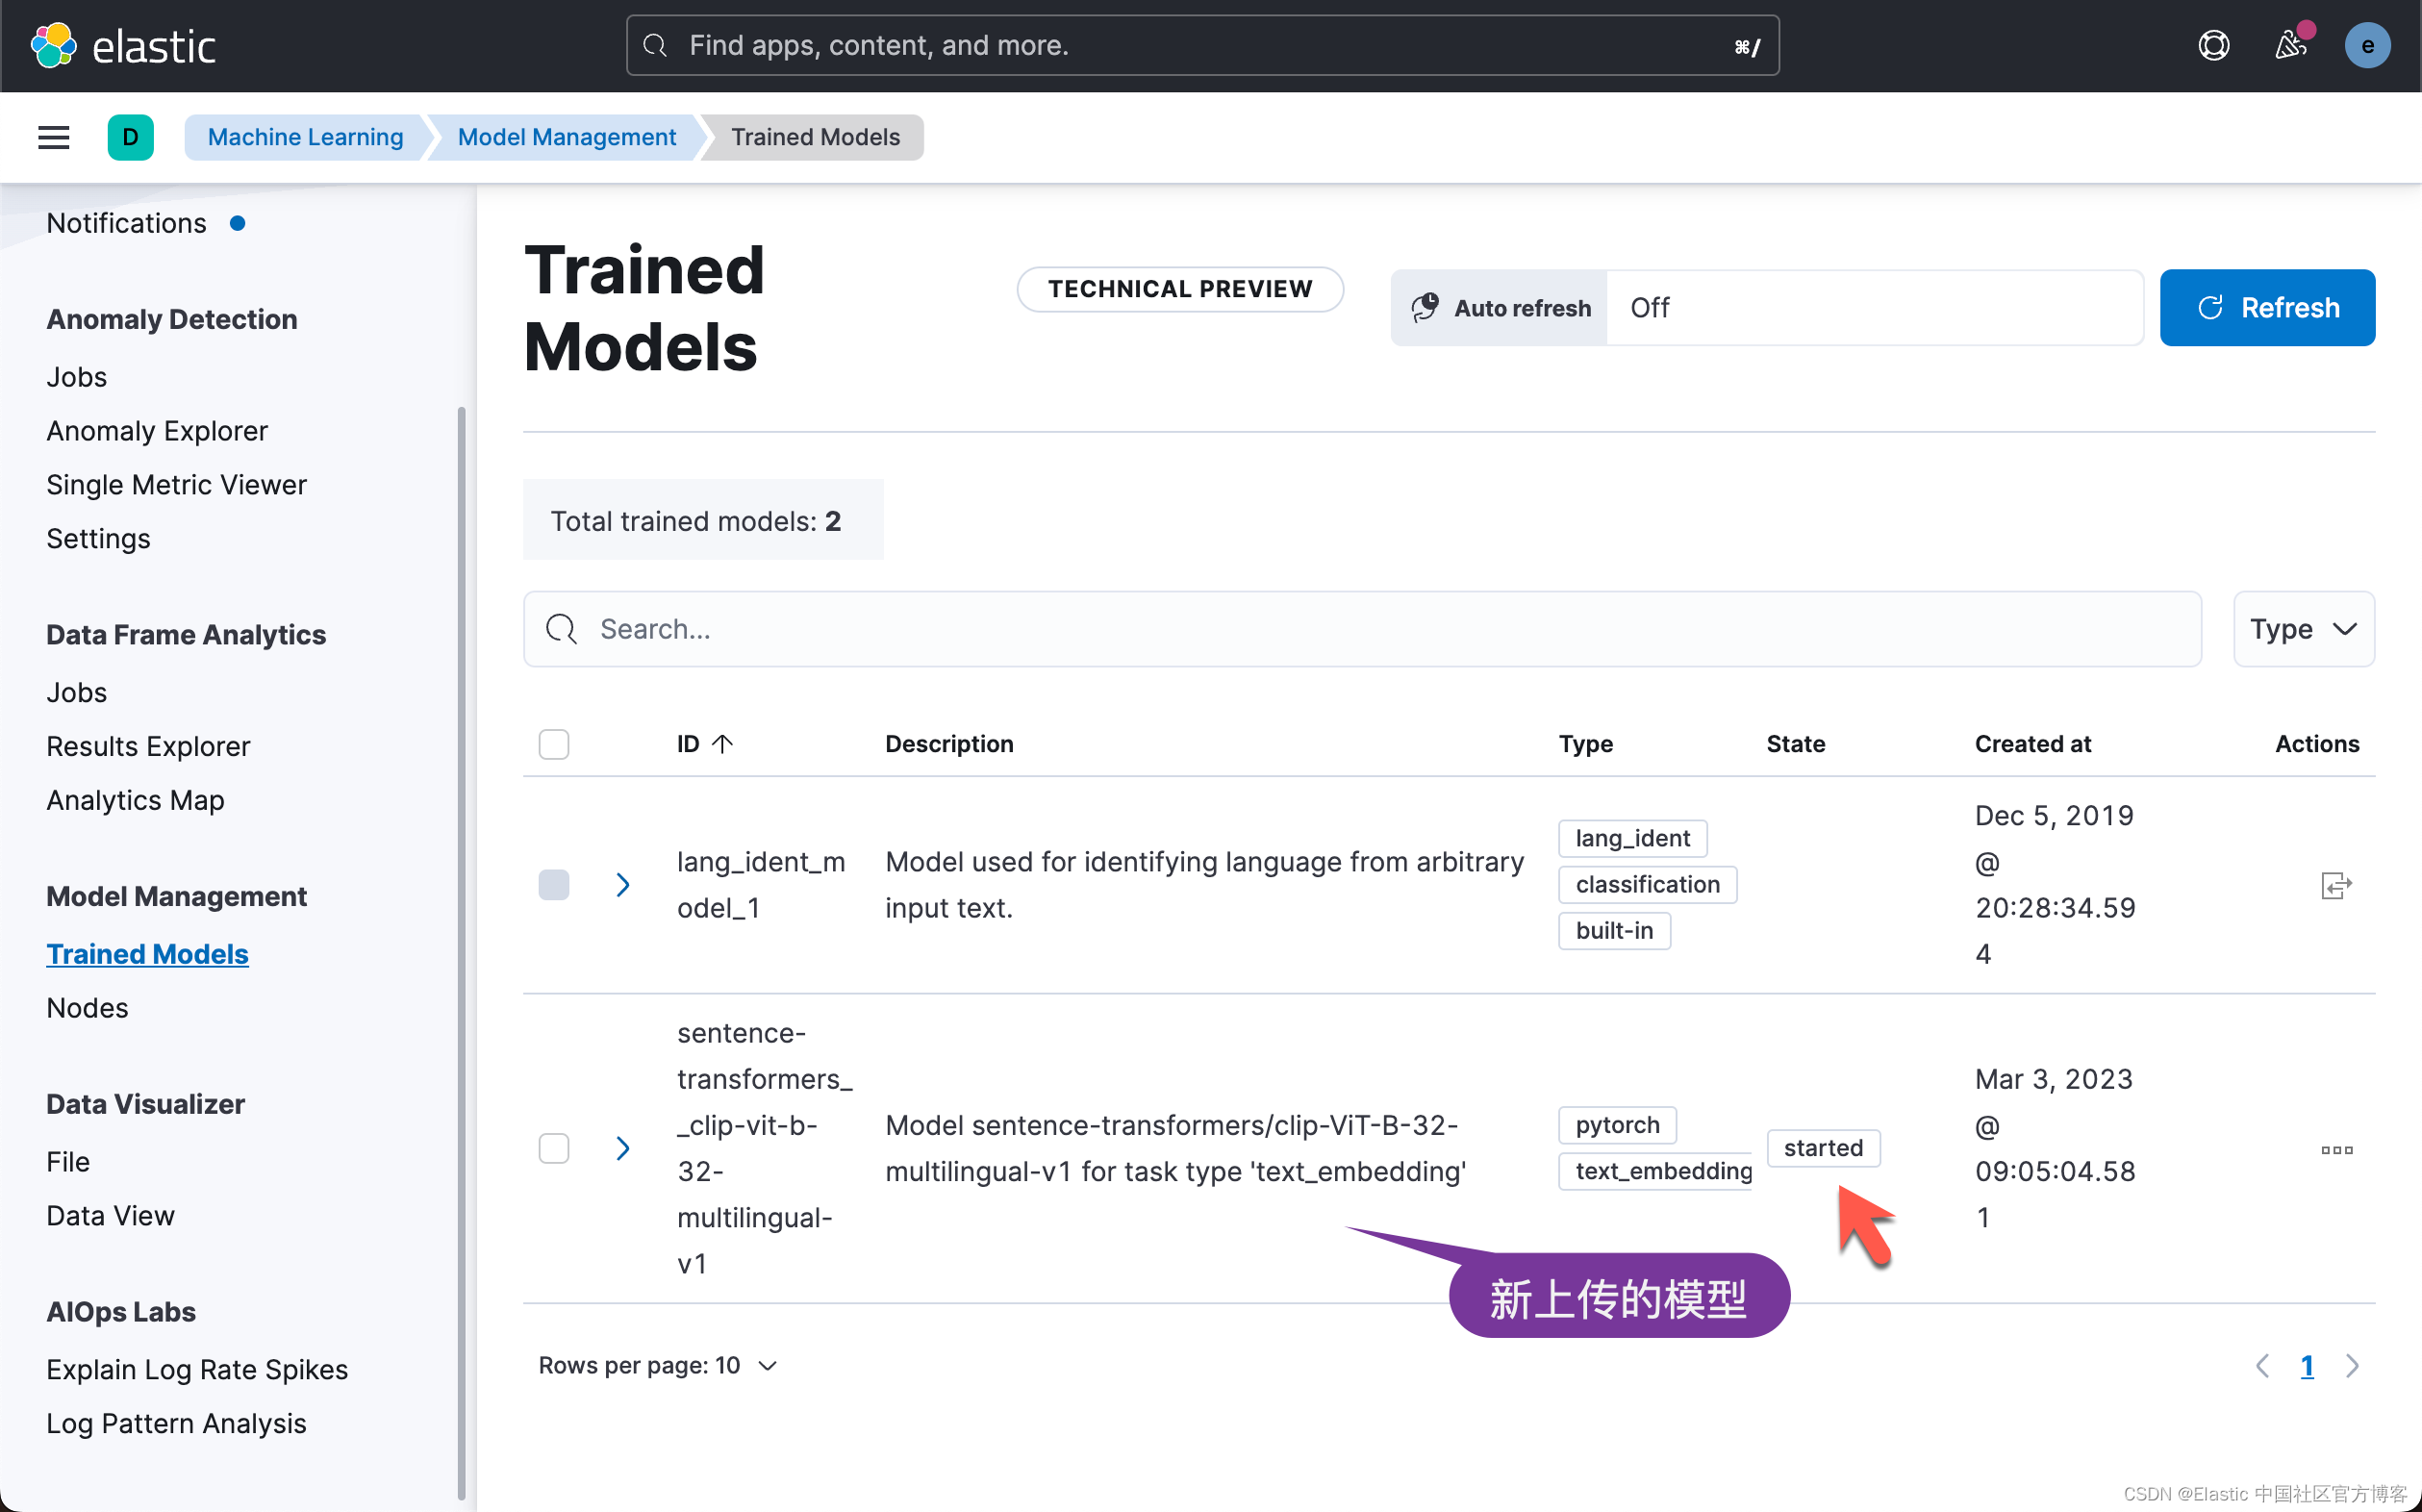The image size is (2422, 1512).
Task: Click the Elastic logo in header
Action: coord(122,46)
